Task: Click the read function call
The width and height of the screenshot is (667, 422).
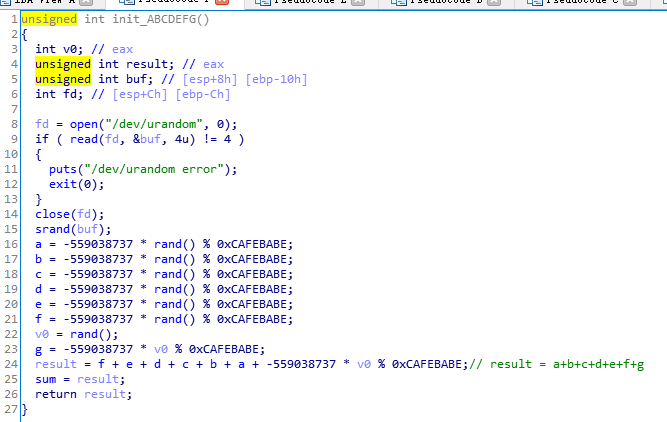Action: click(84, 139)
